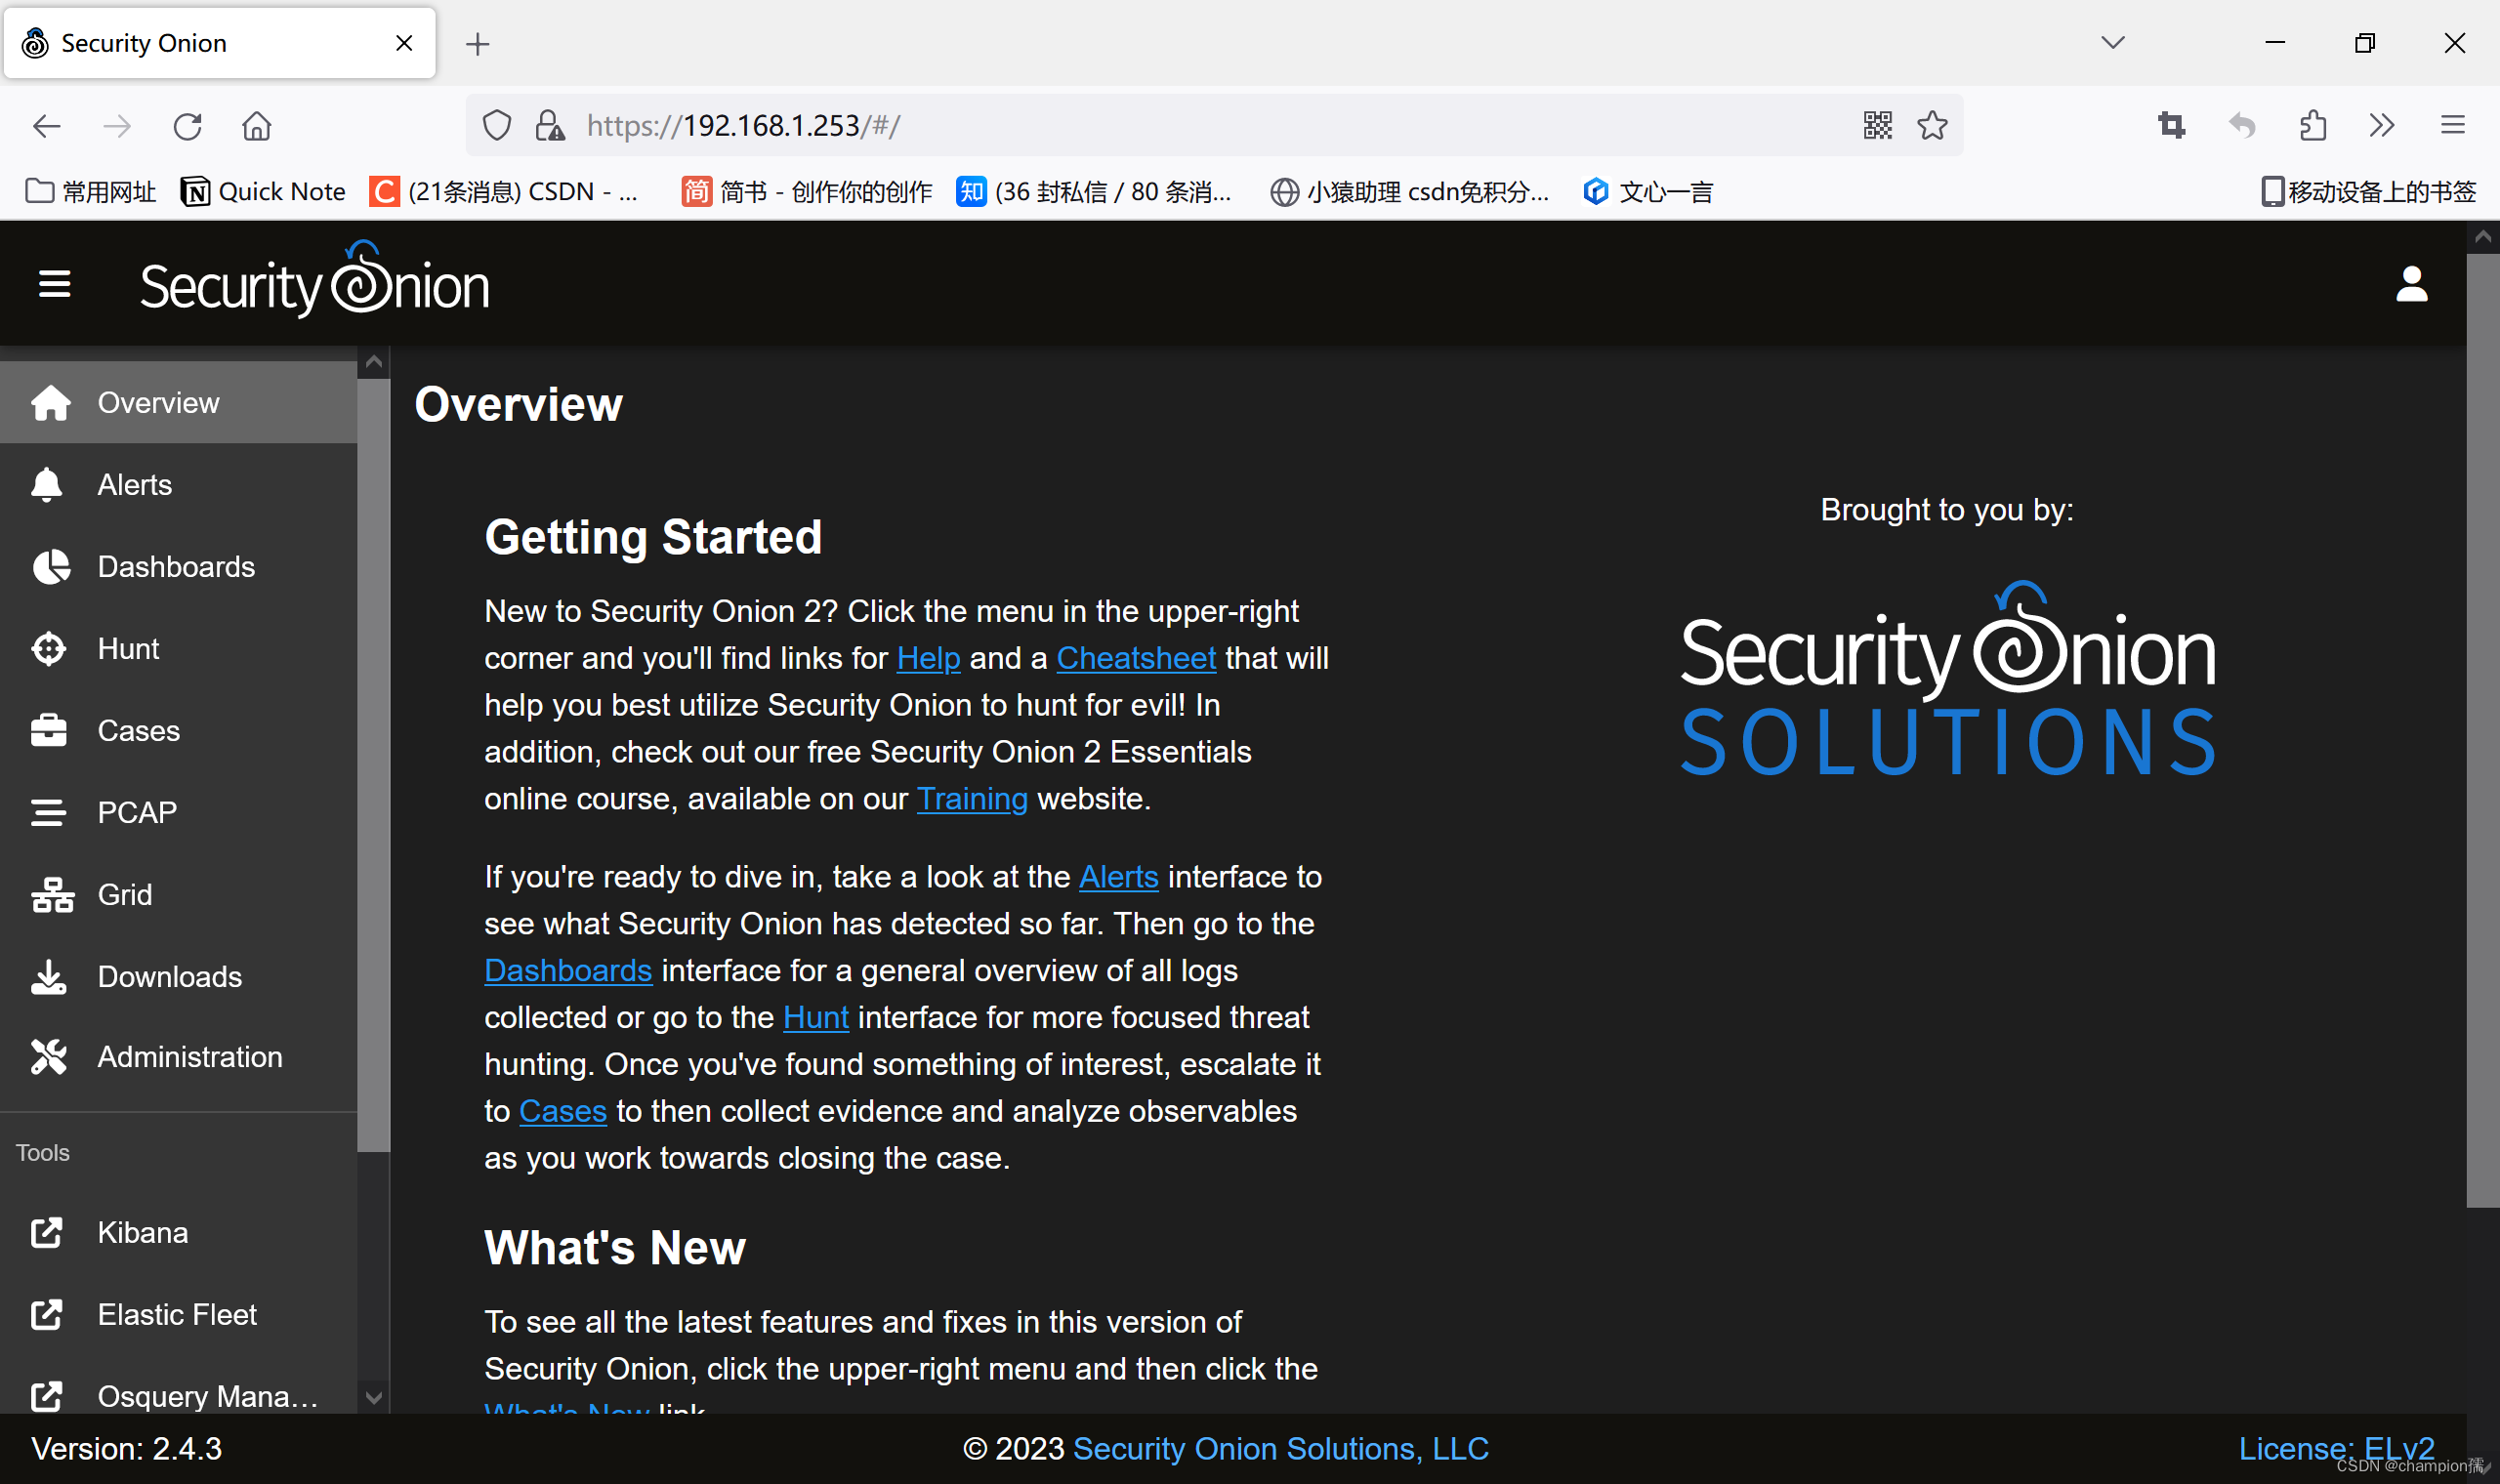This screenshot has width=2500, height=1484.
Task: Expand the browser tabs list chevron
Action: [x=2112, y=43]
